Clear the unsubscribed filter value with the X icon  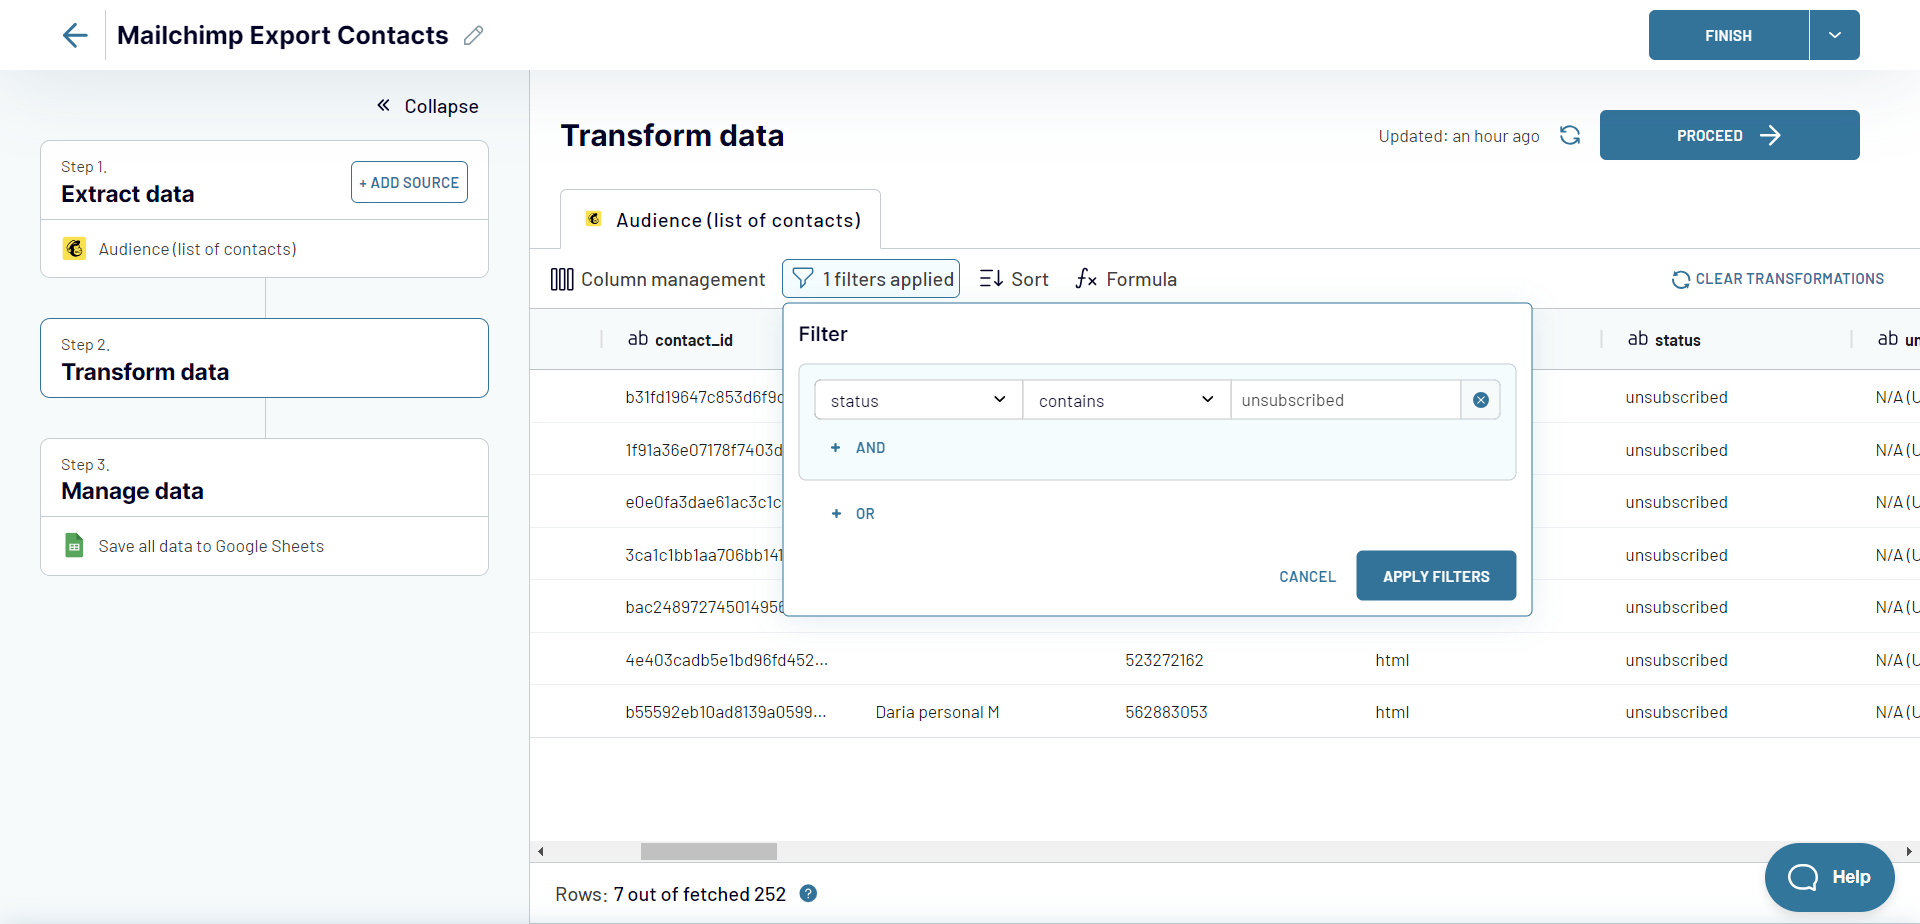(1481, 399)
